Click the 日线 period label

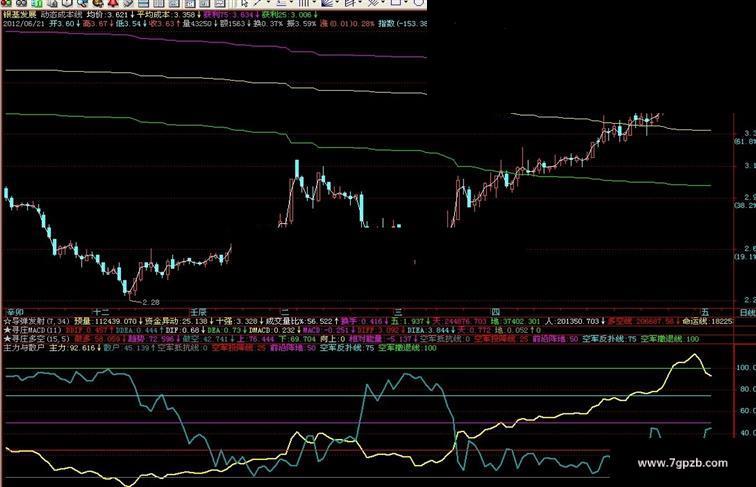tap(747, 313)
